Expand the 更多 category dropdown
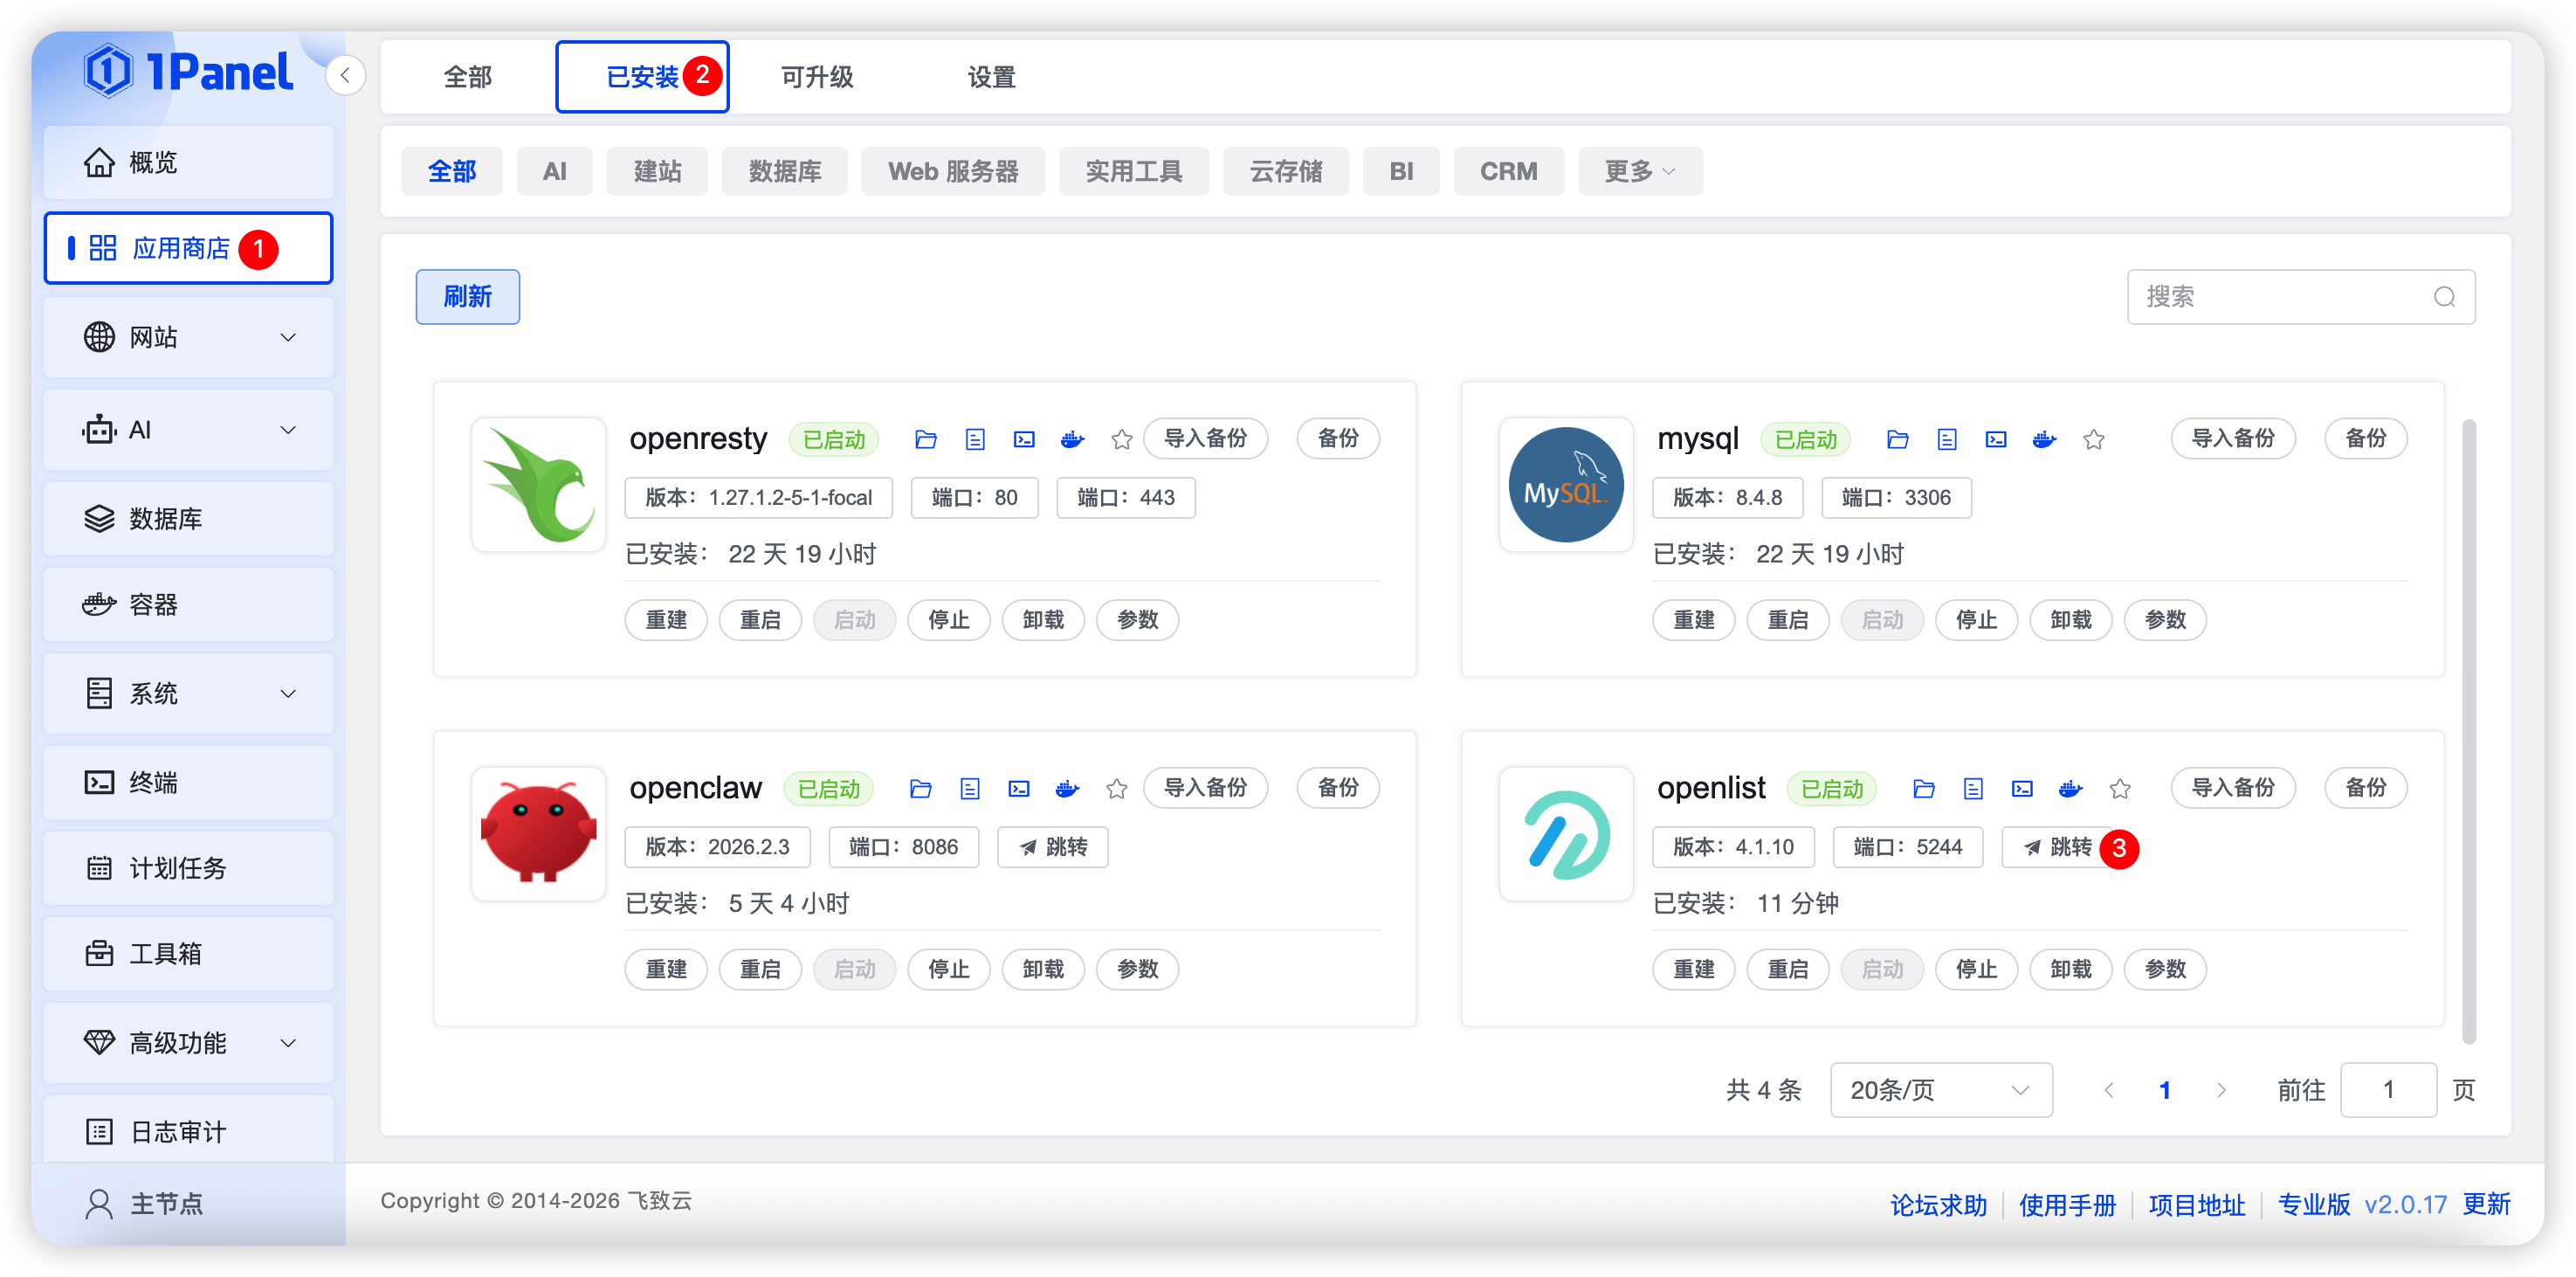Image resolution: width=2576 pixels, height=1277 pixels. click(x=1639, y=171)
